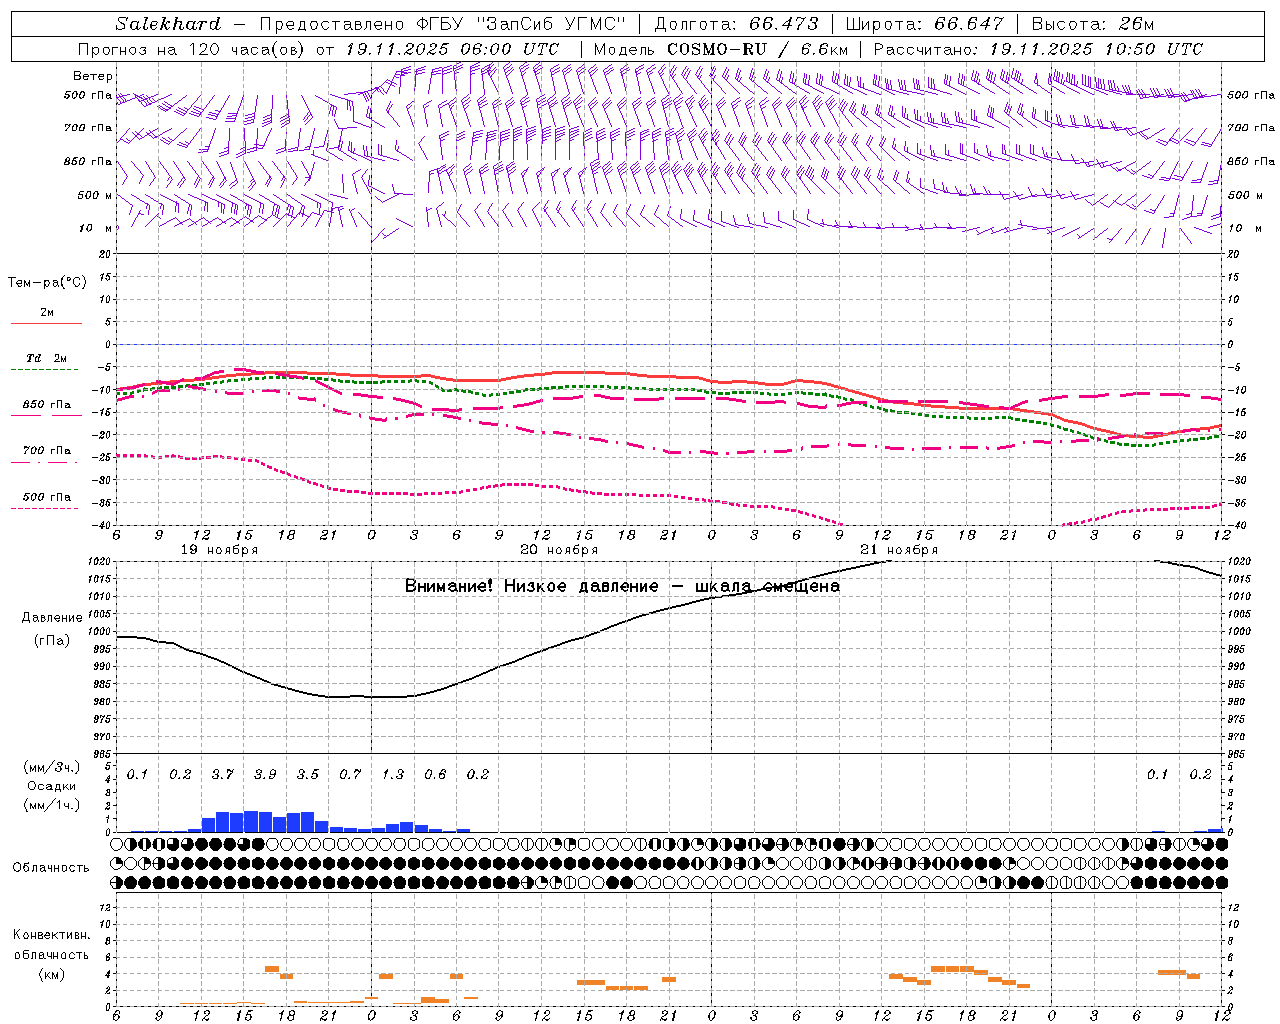This screenshot has width=1280, height=1024.
Task: Click the 'Конвективн.' convective cloud label
Action: pos(52,935)
